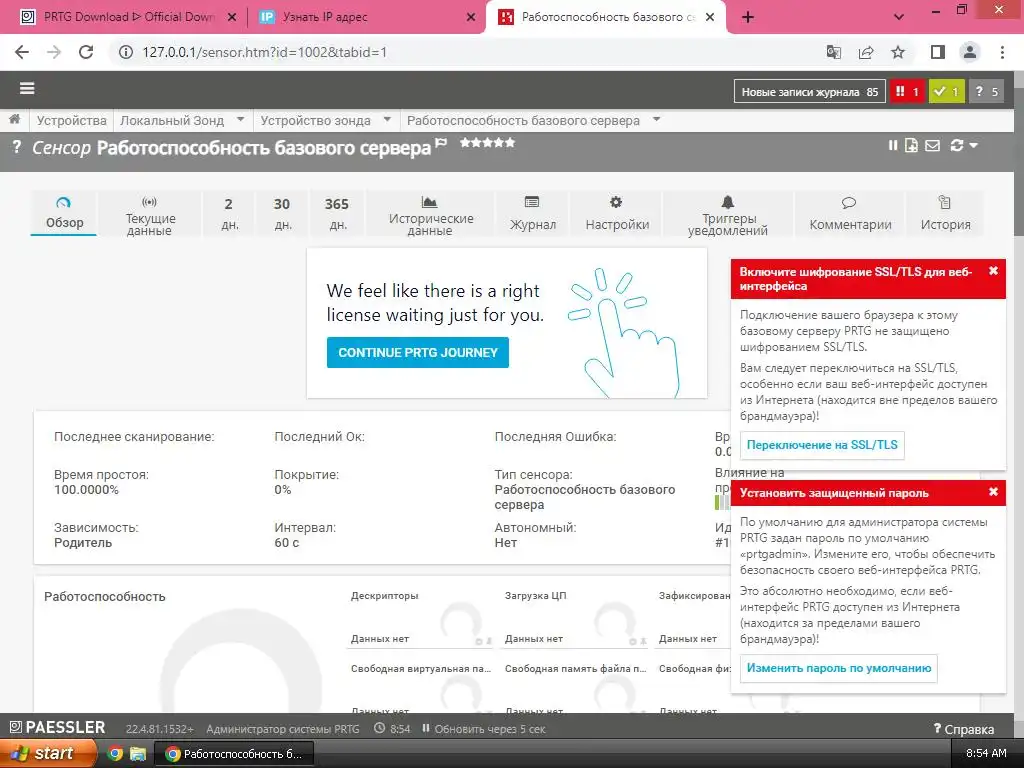Viewport: 1024px width, 768px height.
Task: Click the question mark status icon before Сенсор
Action: tap(16, 147)
